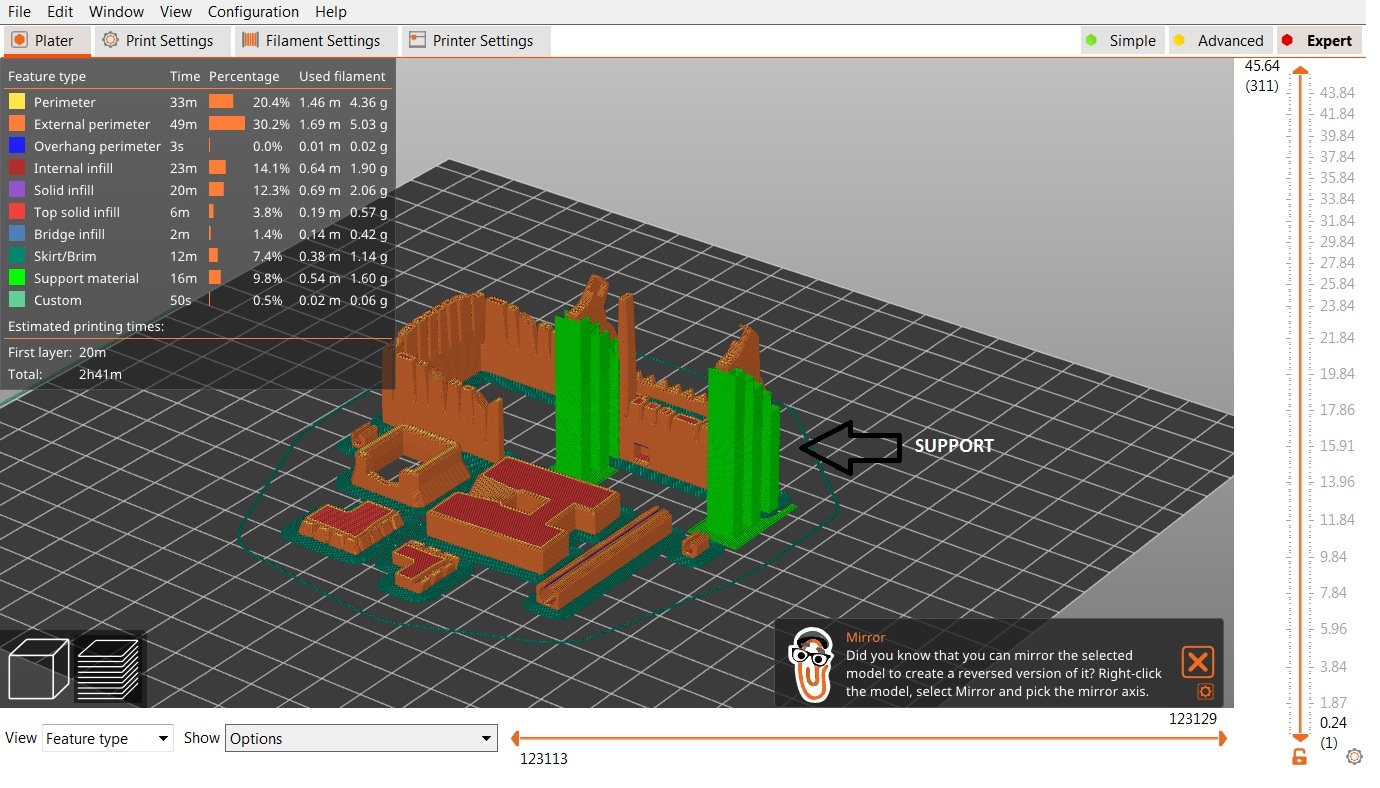This screenshot has width=1380, height=788.
Task: Click the left thumb of the horizontal slider
Action: 515,739
